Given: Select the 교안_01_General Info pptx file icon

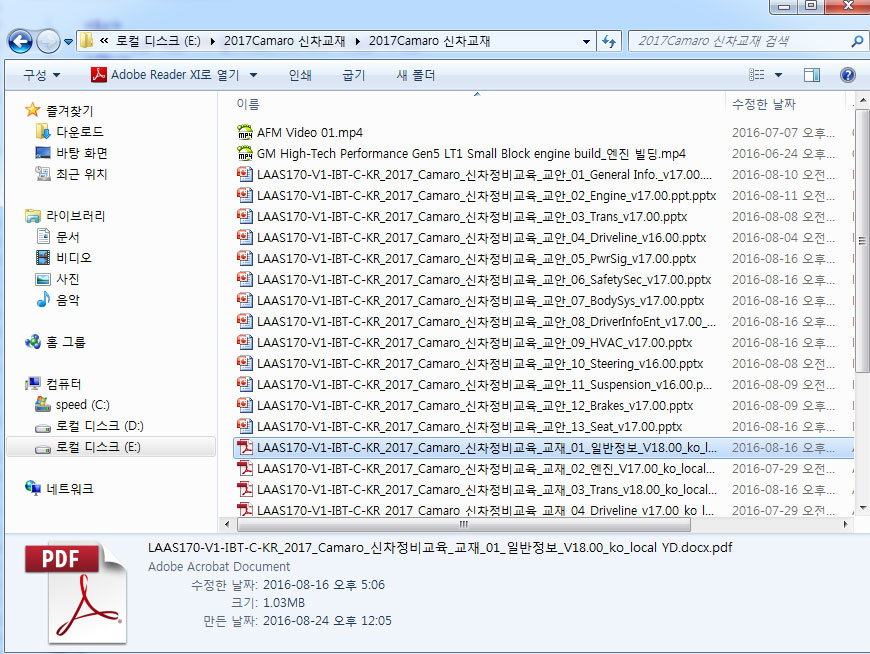Looking at the screenshot, I should click(245, 174).
